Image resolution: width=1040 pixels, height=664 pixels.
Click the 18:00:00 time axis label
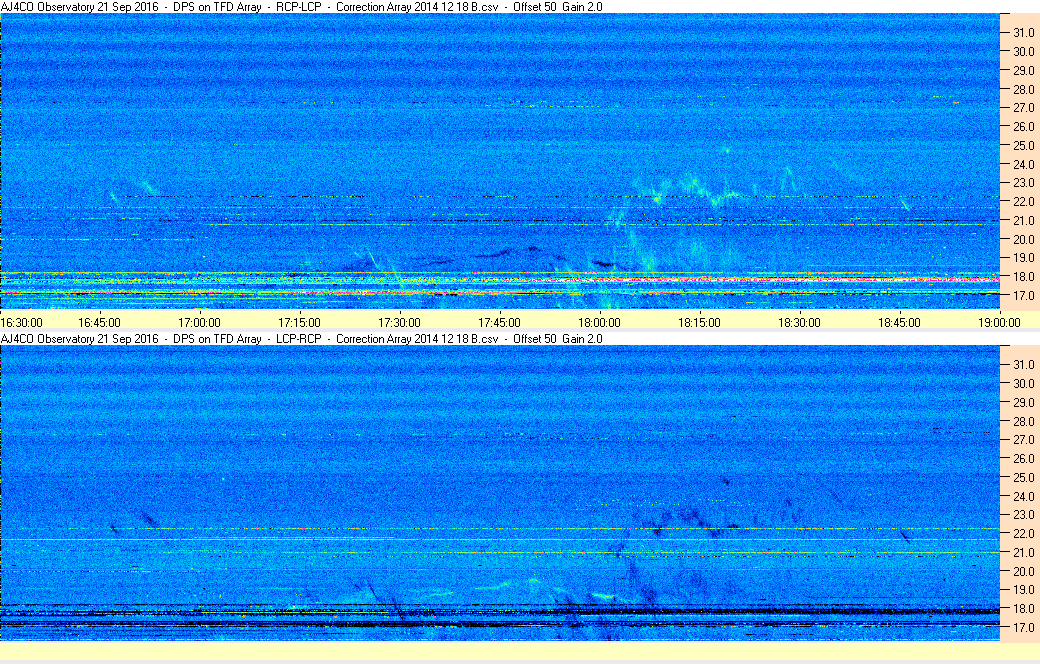(x=600, y=322)
